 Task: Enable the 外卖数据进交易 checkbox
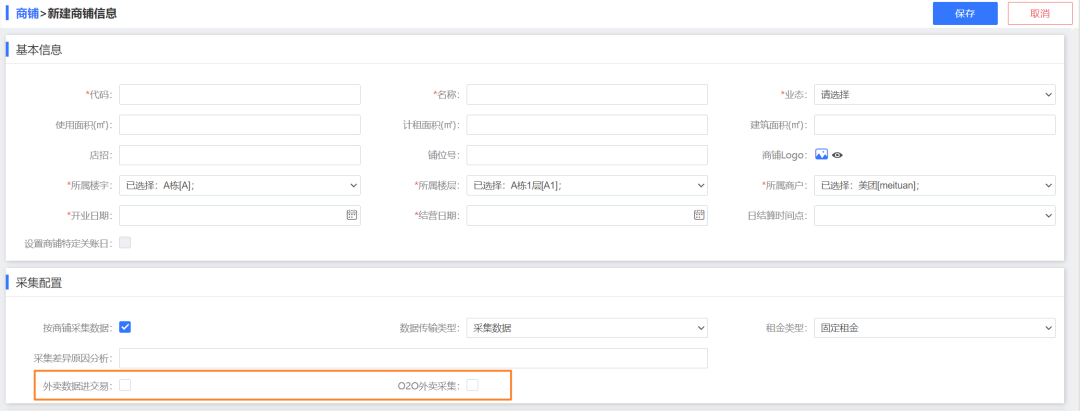pos(125,385)
